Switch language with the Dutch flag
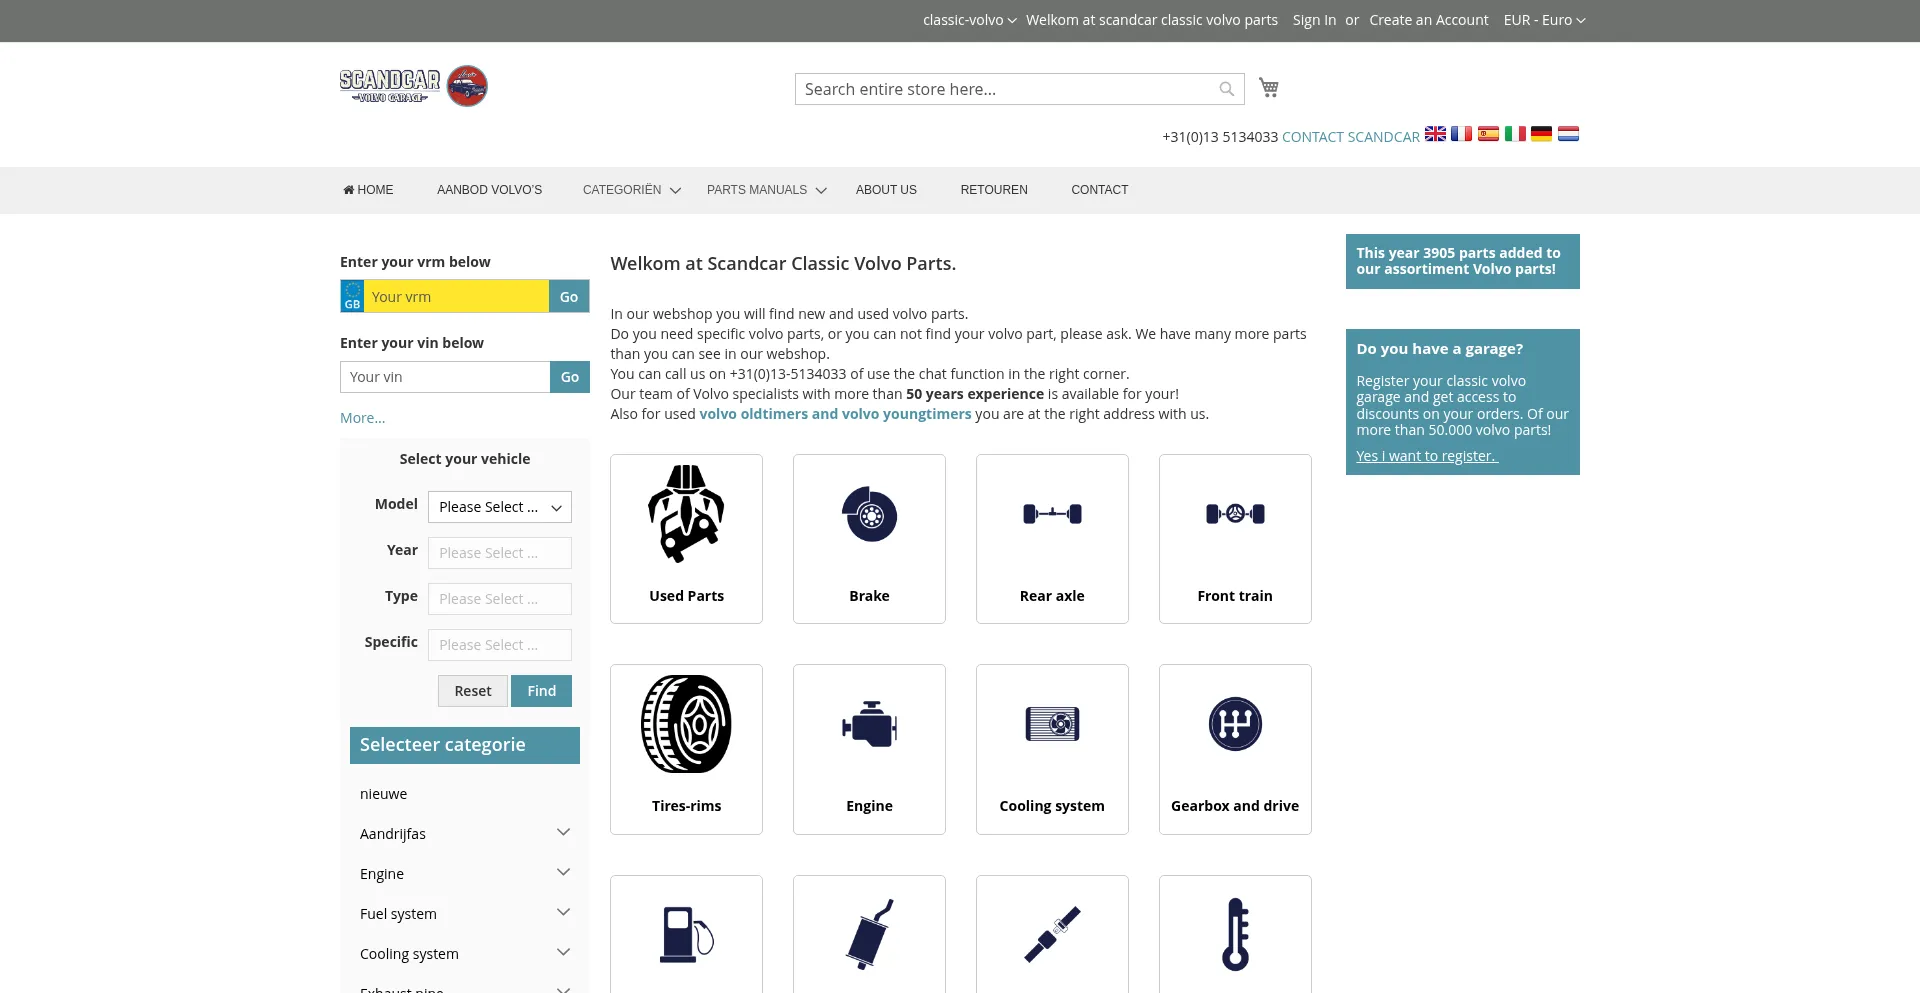The image size is (1920, 993). pyautogui.click(x=1568, y=134)
